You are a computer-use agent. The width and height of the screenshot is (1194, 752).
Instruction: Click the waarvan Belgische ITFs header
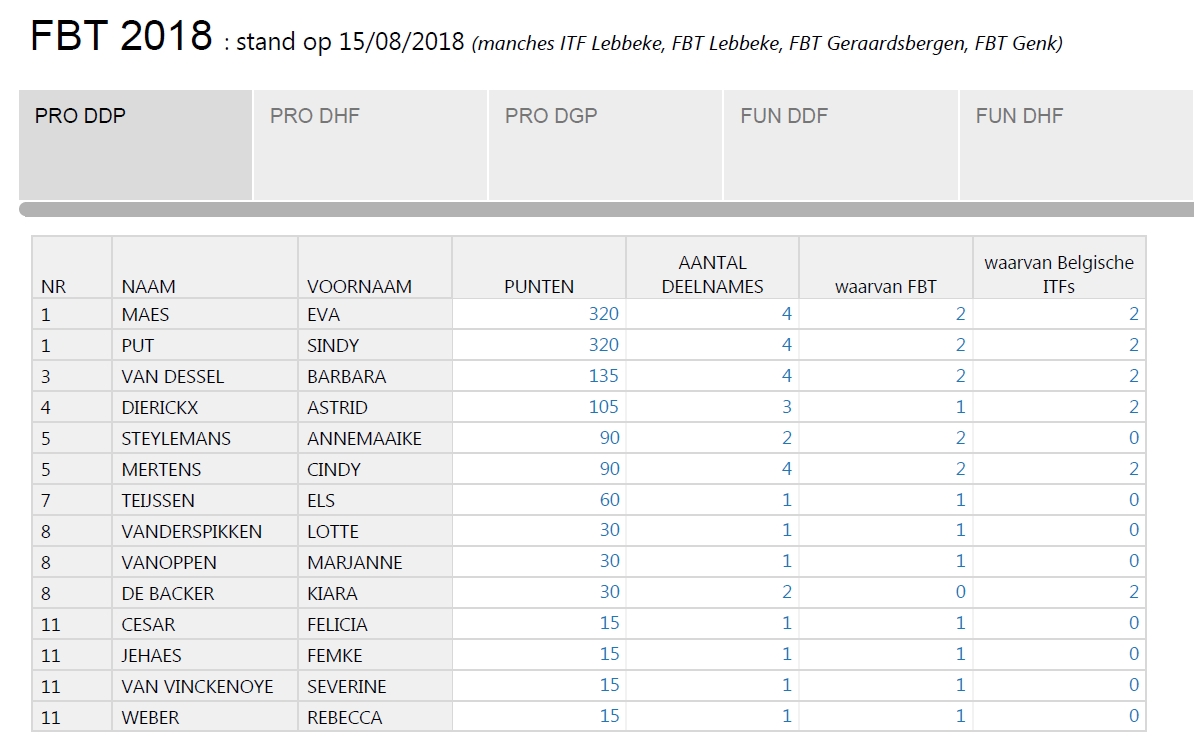pos(1059,267)
